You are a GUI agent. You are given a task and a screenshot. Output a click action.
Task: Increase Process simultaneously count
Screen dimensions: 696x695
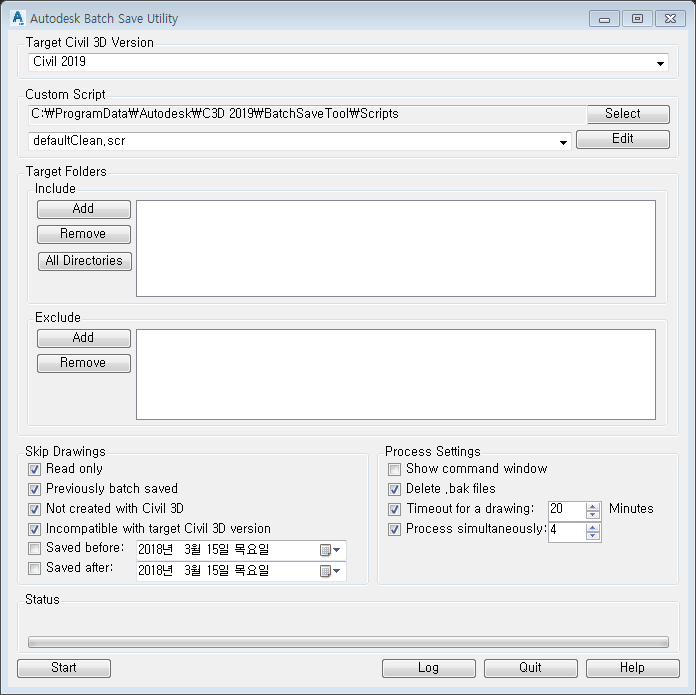593,527
